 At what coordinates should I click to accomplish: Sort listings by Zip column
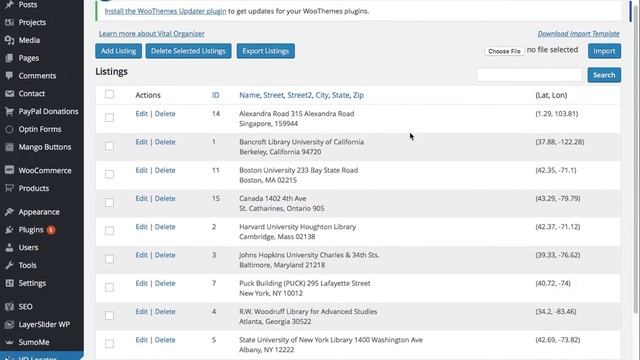(358, 95)
